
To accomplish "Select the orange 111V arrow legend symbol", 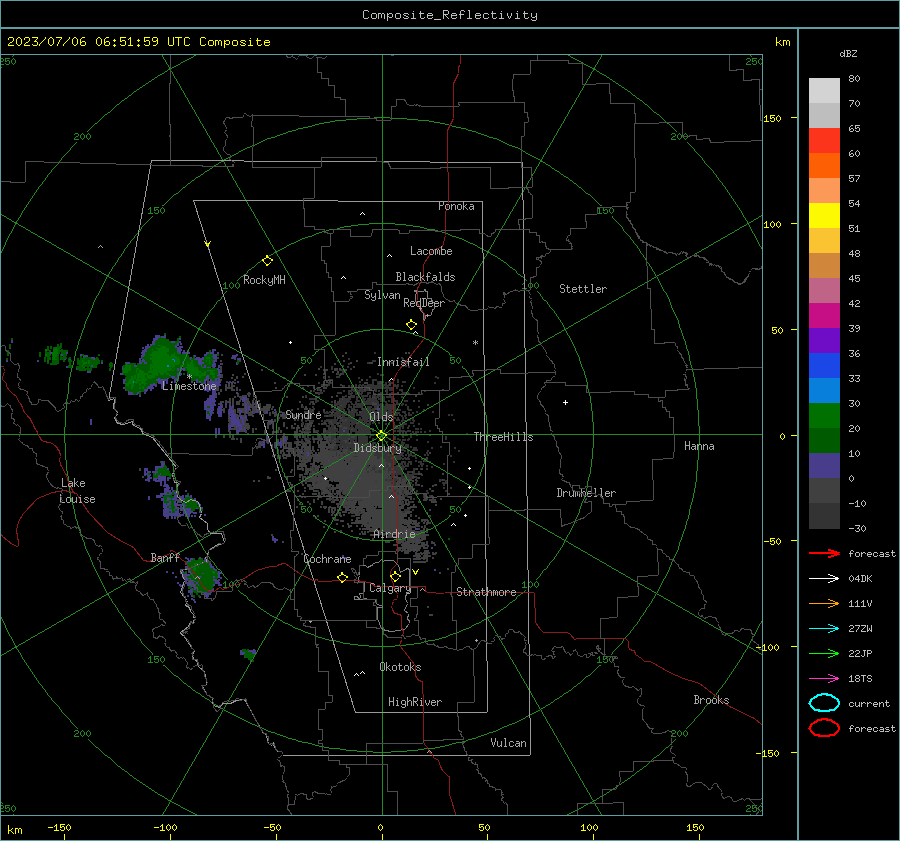I will (x=824, y=603).
